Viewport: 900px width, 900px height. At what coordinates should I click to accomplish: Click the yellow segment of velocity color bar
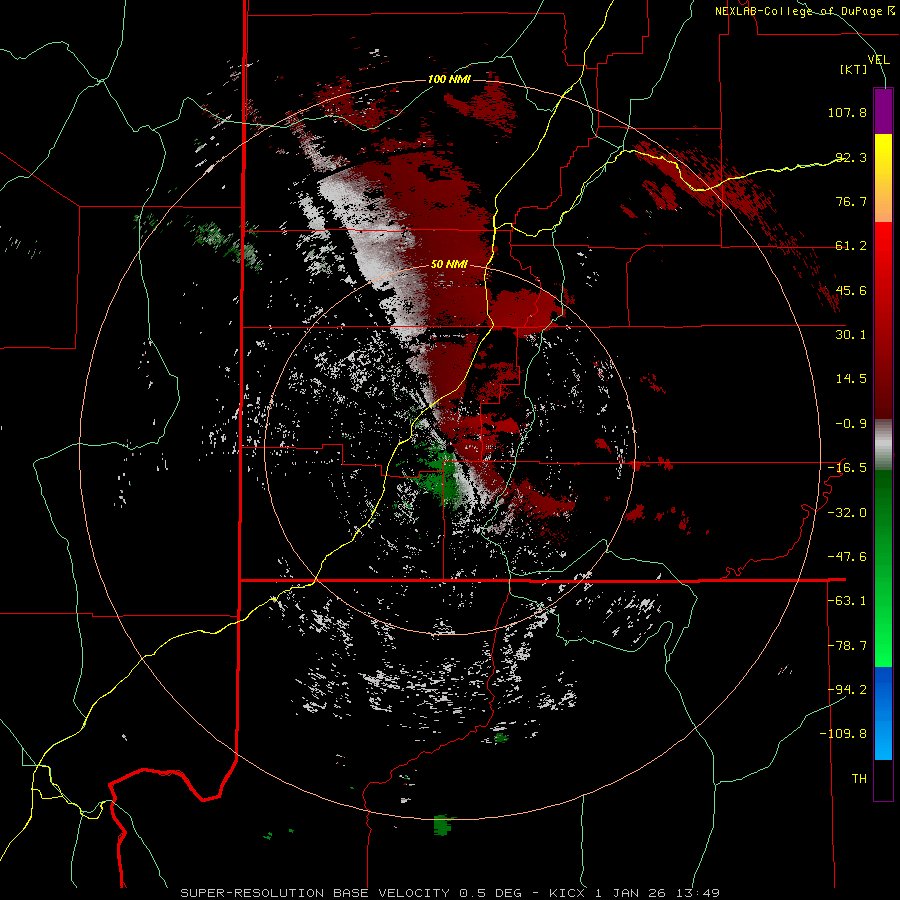pos(883,156)
